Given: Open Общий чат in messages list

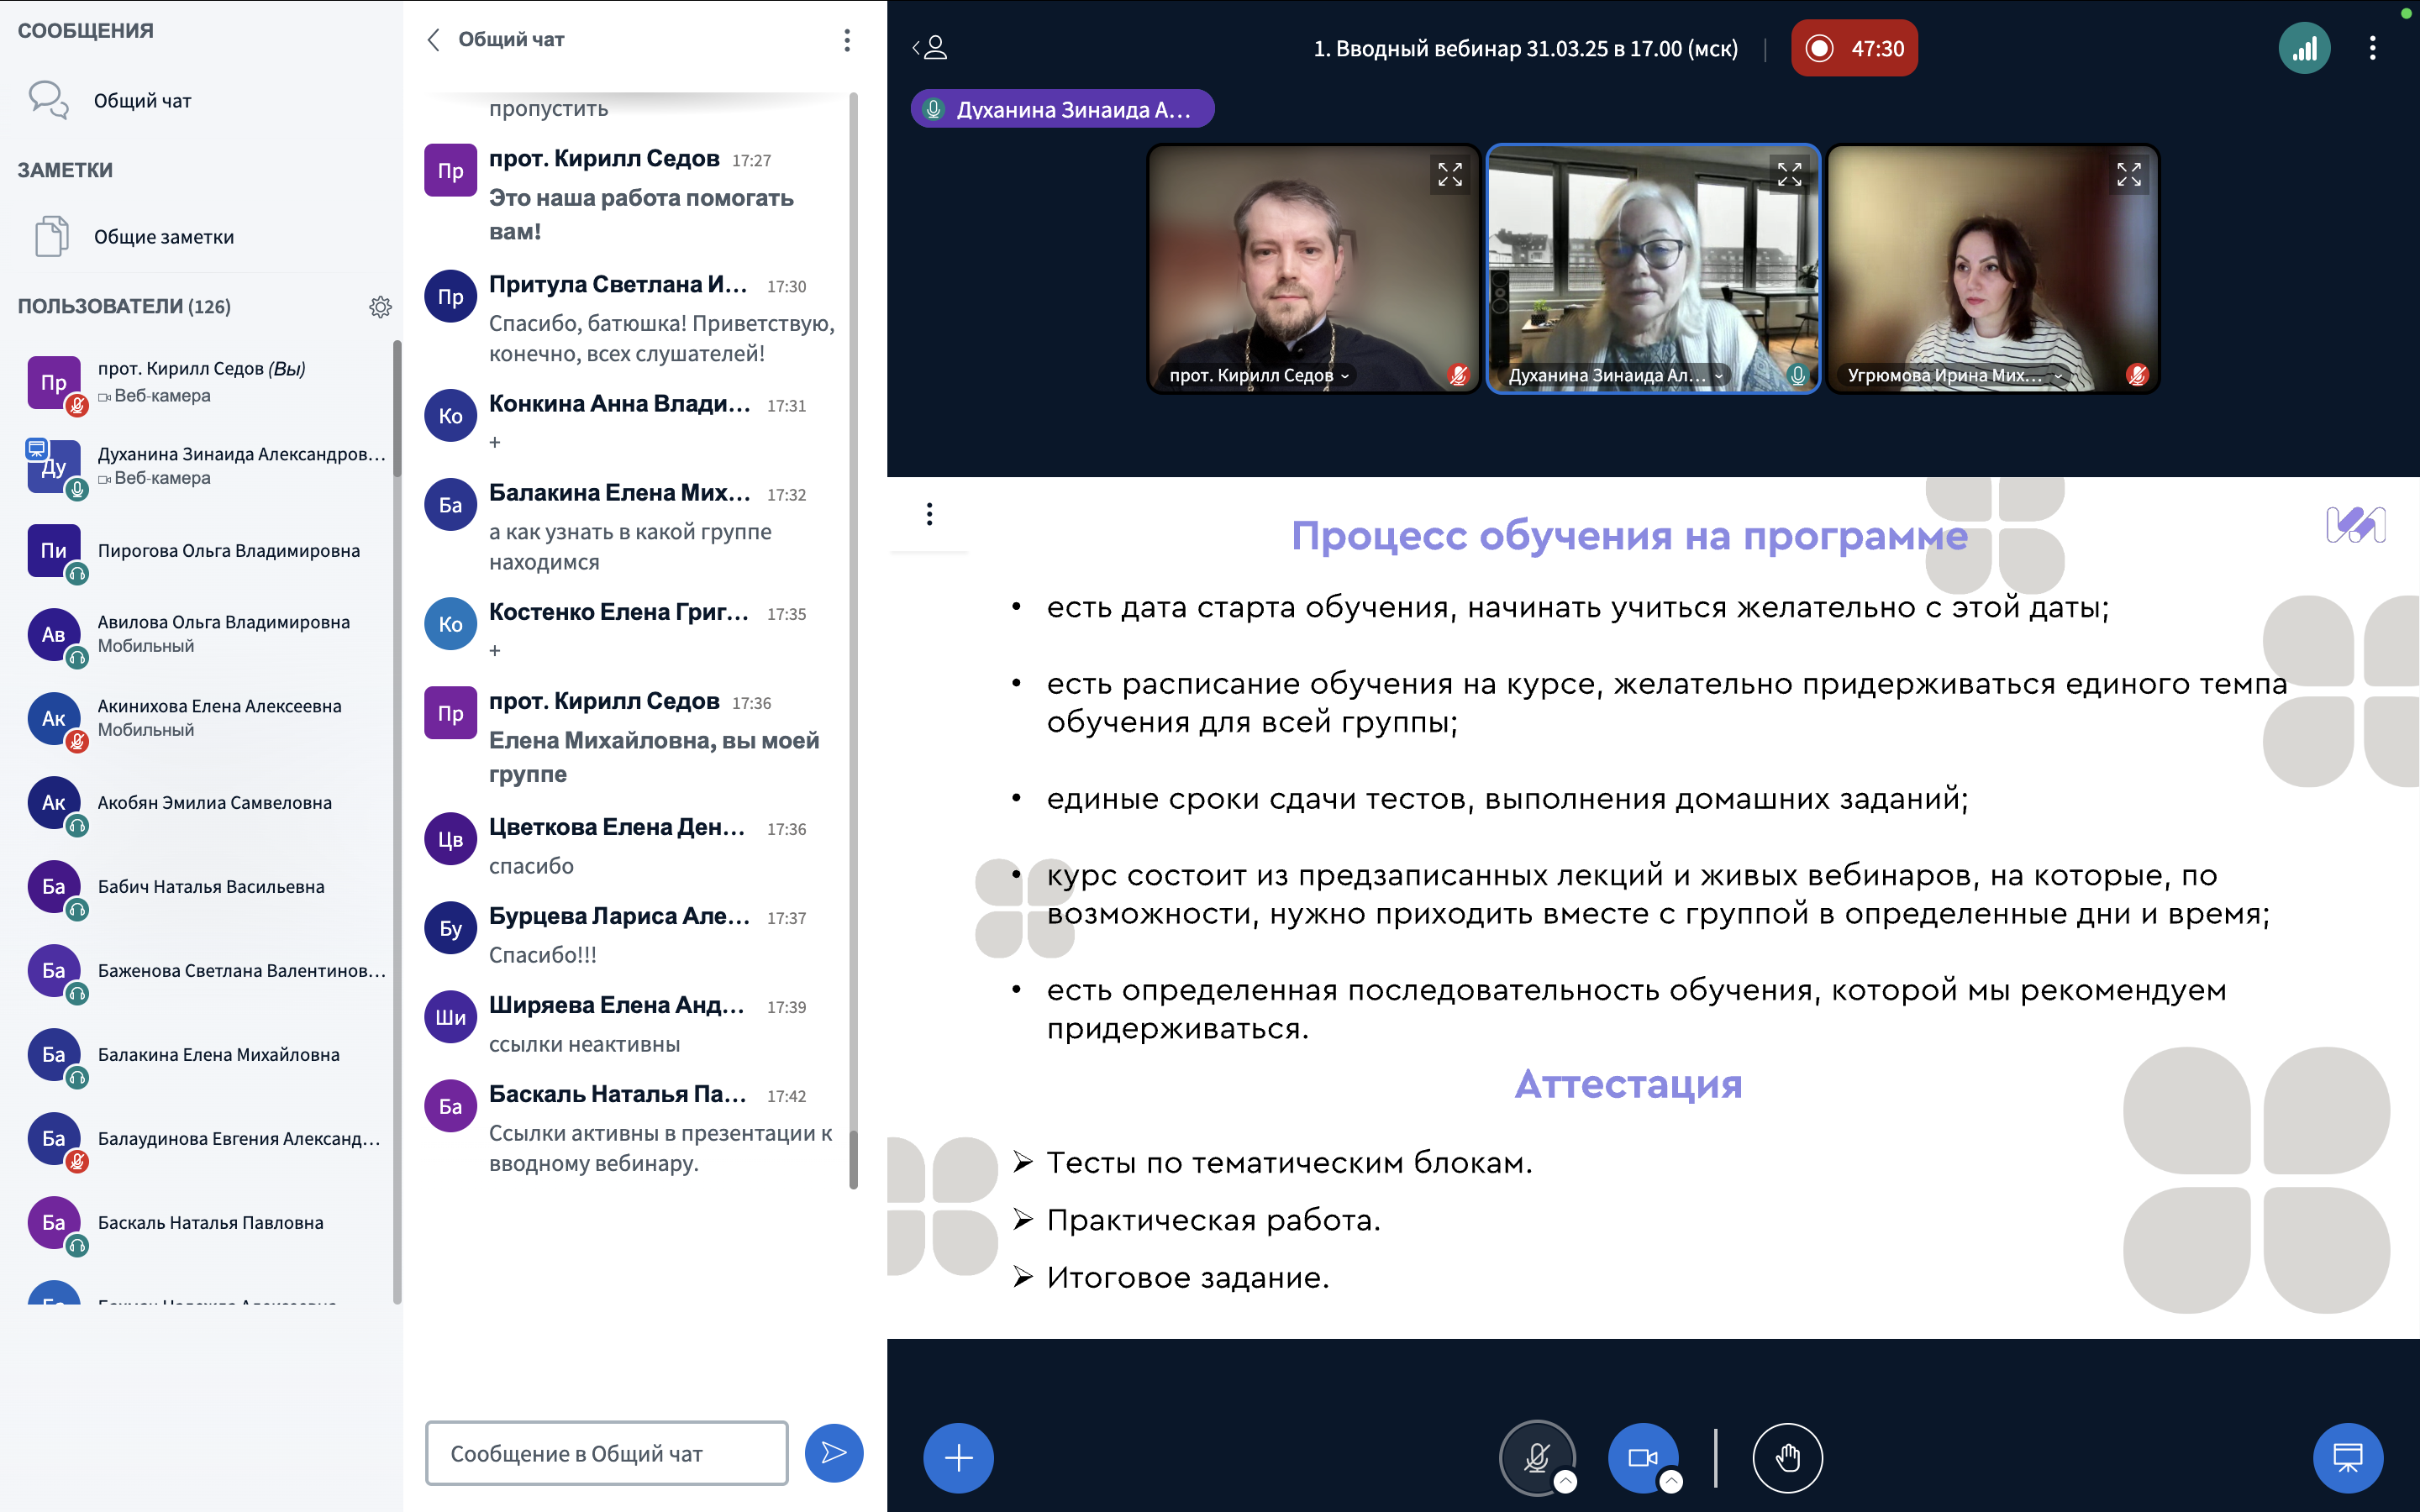Looking at the screenshot, I should [142, 101].
